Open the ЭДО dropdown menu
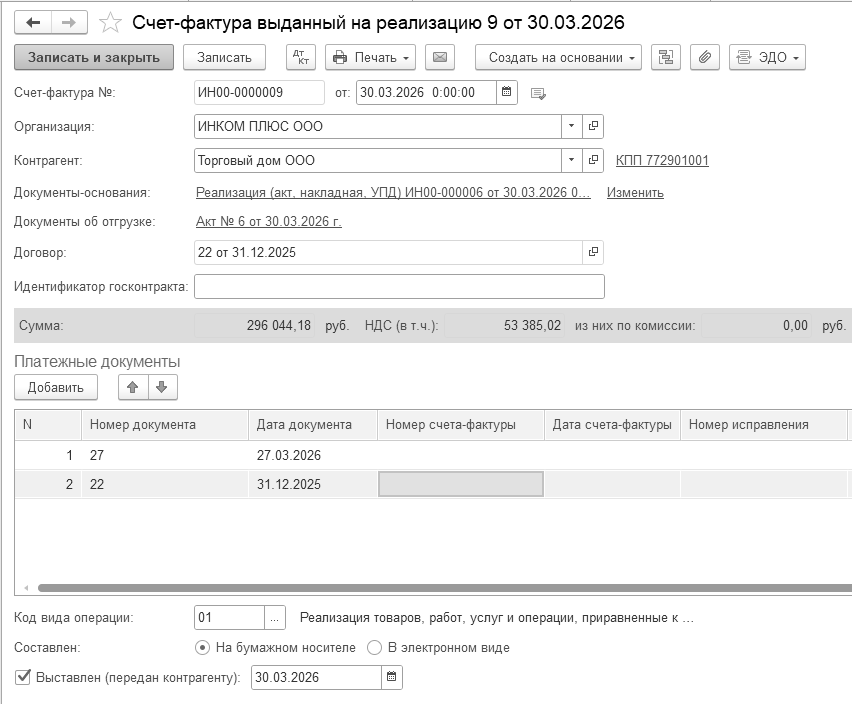Screen dimensions: 852x704 point(767,57)
